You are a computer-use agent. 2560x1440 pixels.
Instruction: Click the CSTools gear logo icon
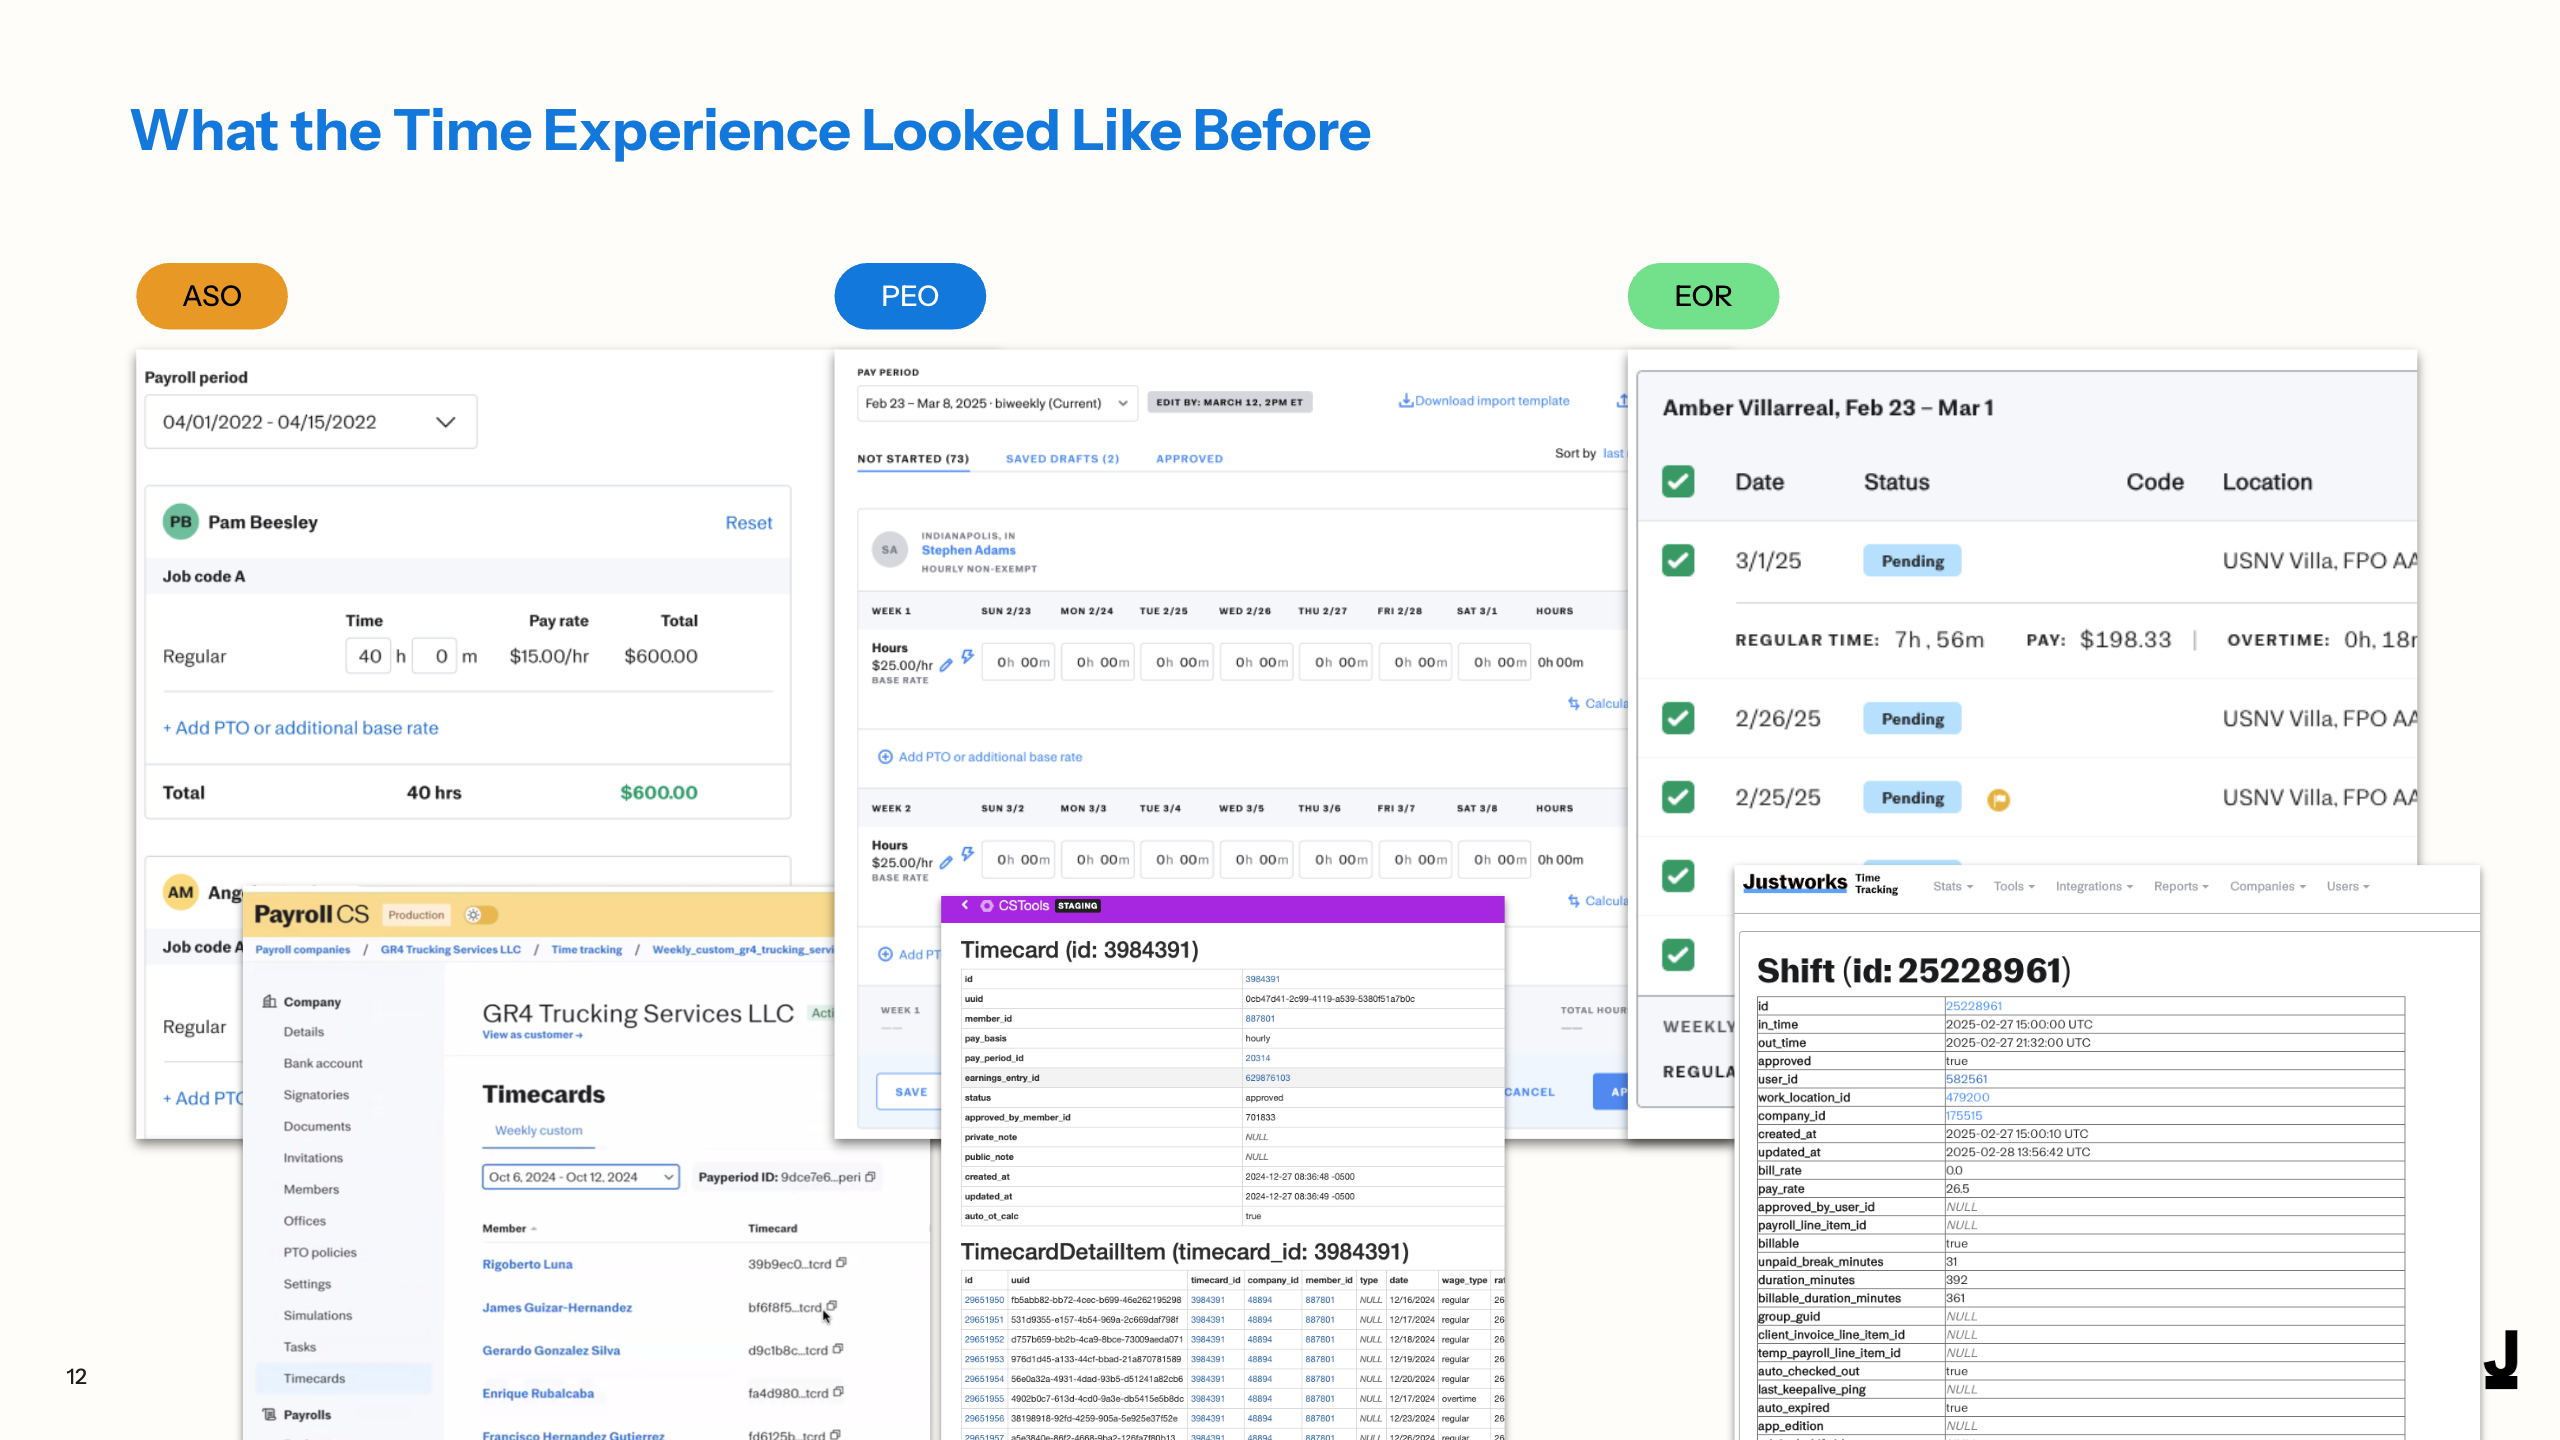click(987, 906)
